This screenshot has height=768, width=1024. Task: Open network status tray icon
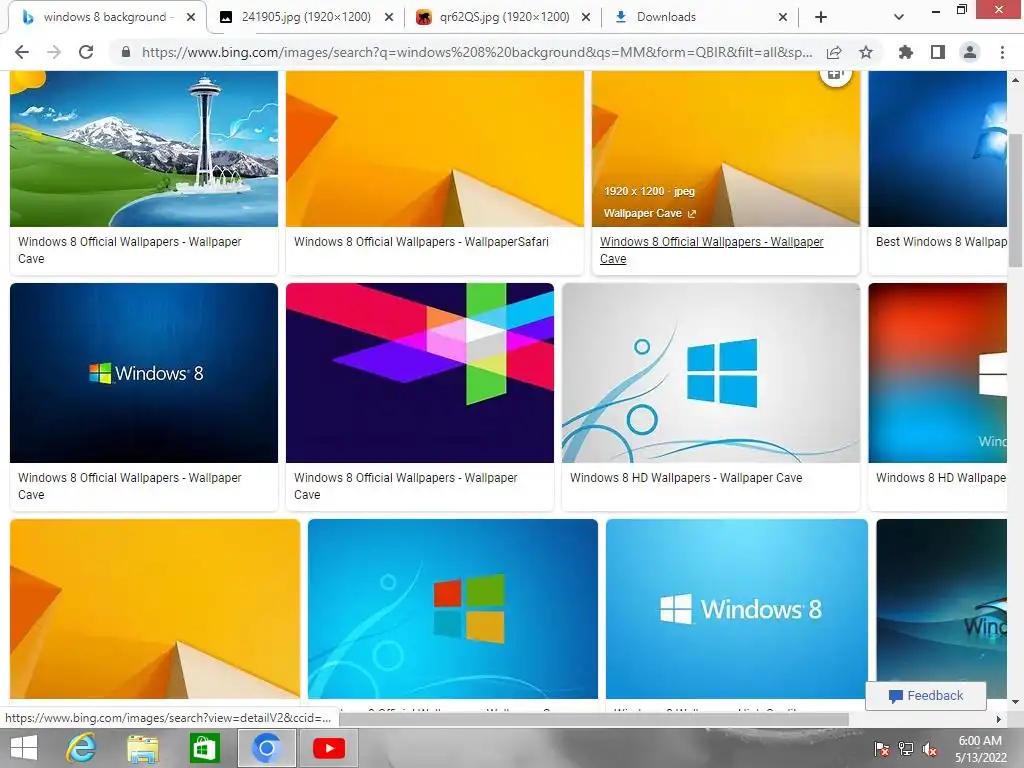tap(906, 749)
